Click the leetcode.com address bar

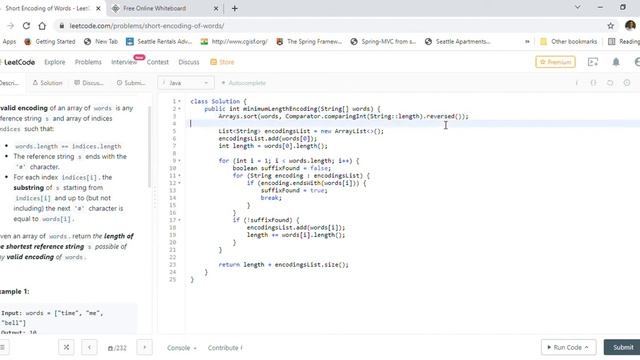[147, 26]
